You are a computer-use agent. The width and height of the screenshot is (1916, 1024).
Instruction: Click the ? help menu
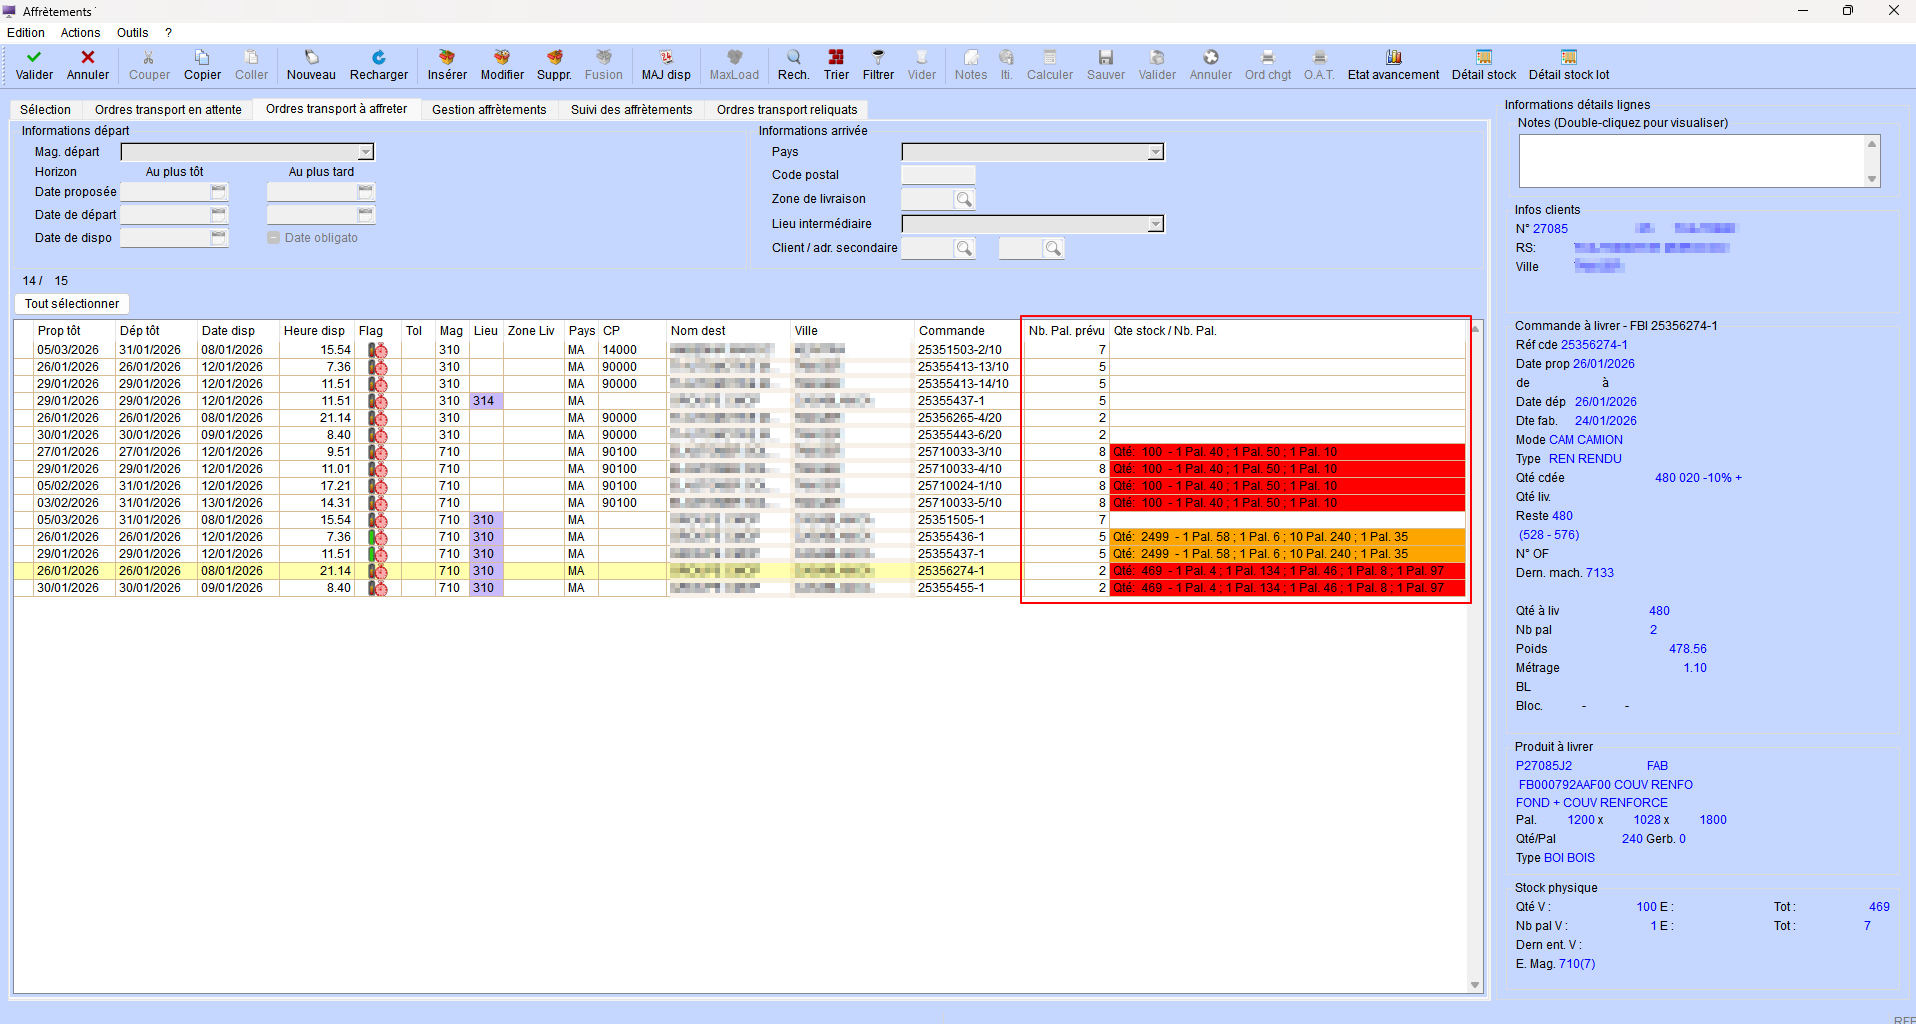169,33
